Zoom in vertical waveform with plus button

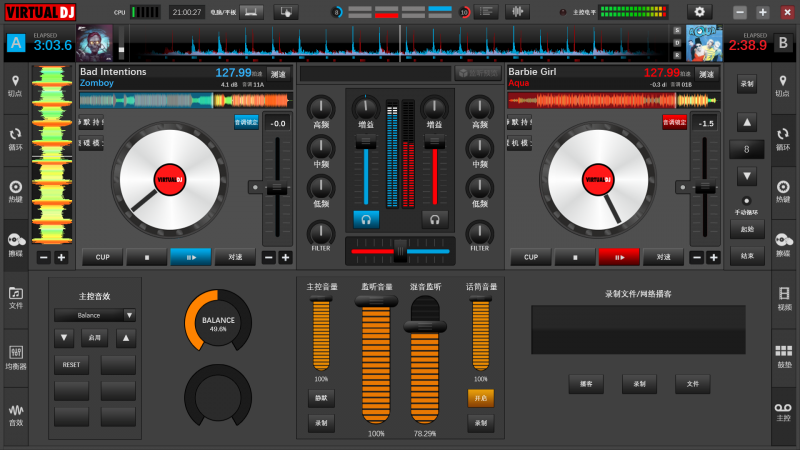61,258
